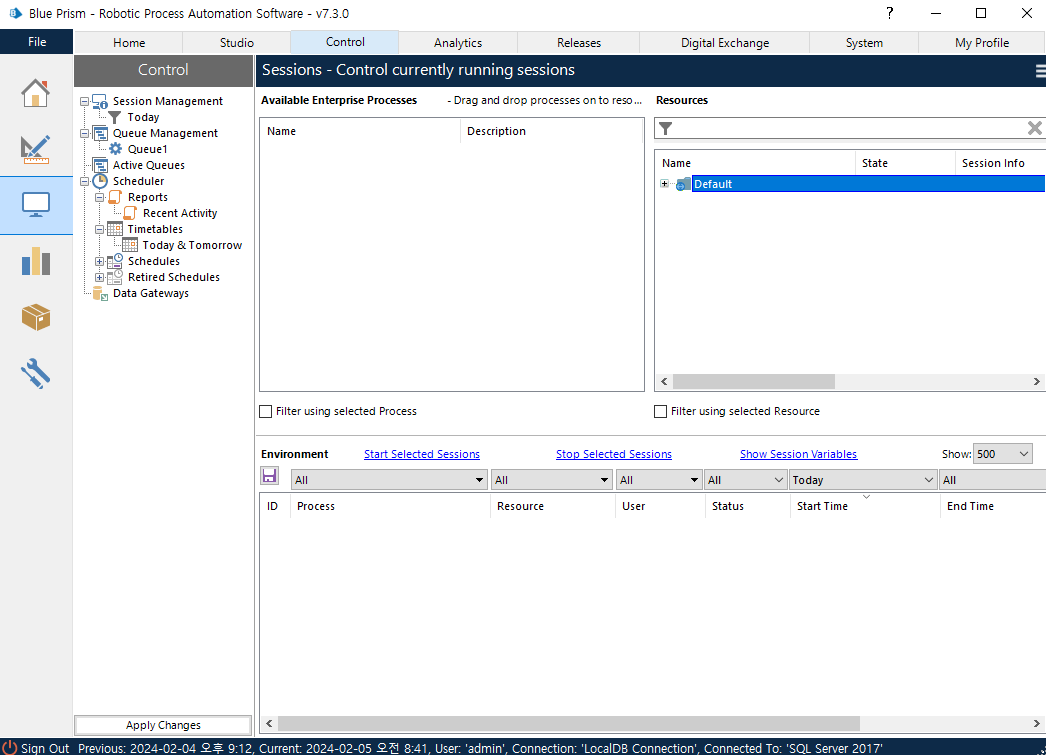1046x755 pixels.
Task: Click the Apply Changes button
Action: (163, 725)
